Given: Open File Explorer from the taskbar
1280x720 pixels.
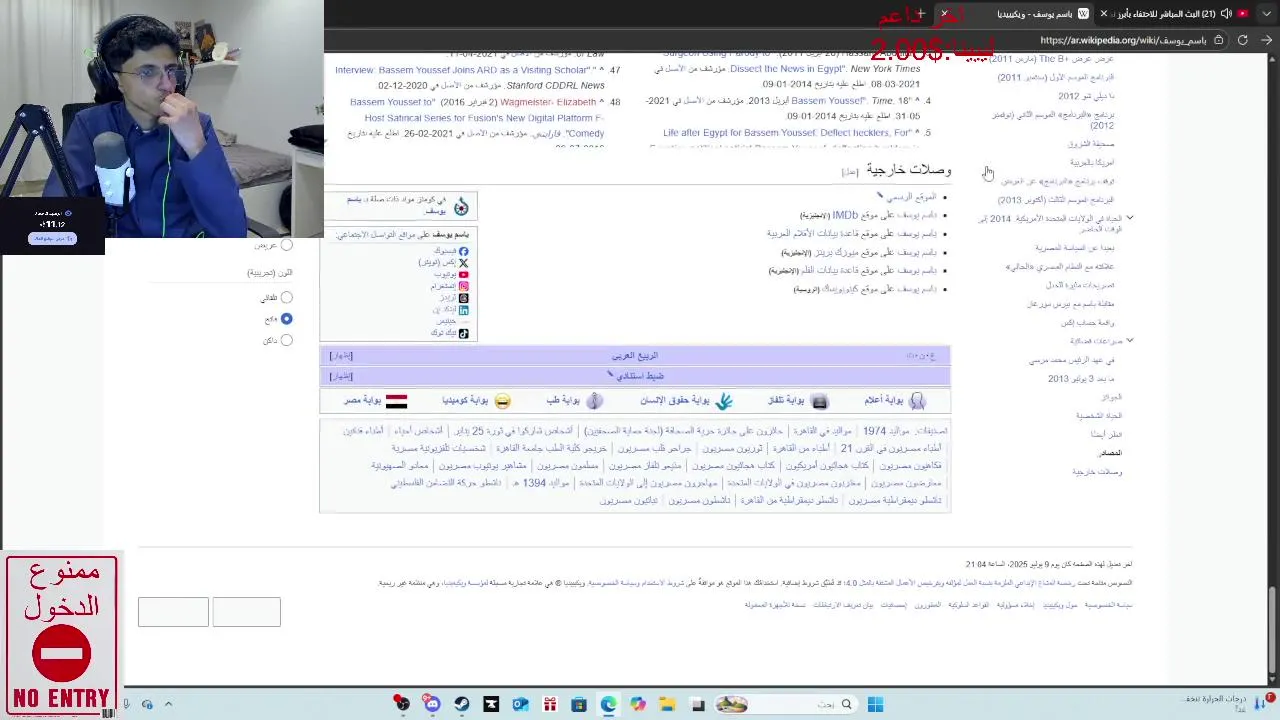Looking at the screenshot, I should click(667, 704).
